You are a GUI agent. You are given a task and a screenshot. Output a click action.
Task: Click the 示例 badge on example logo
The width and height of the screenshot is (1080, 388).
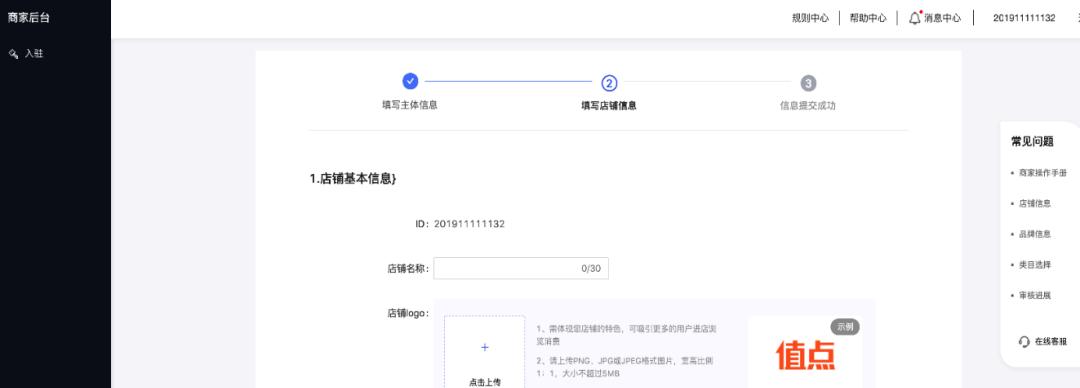[x=845, y=327]
